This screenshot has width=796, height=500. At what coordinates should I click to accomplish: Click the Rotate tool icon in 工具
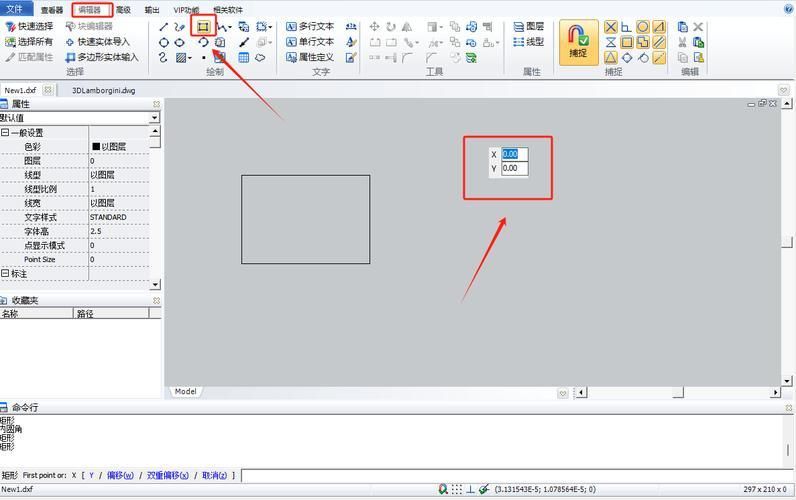[x=391, y=26]
